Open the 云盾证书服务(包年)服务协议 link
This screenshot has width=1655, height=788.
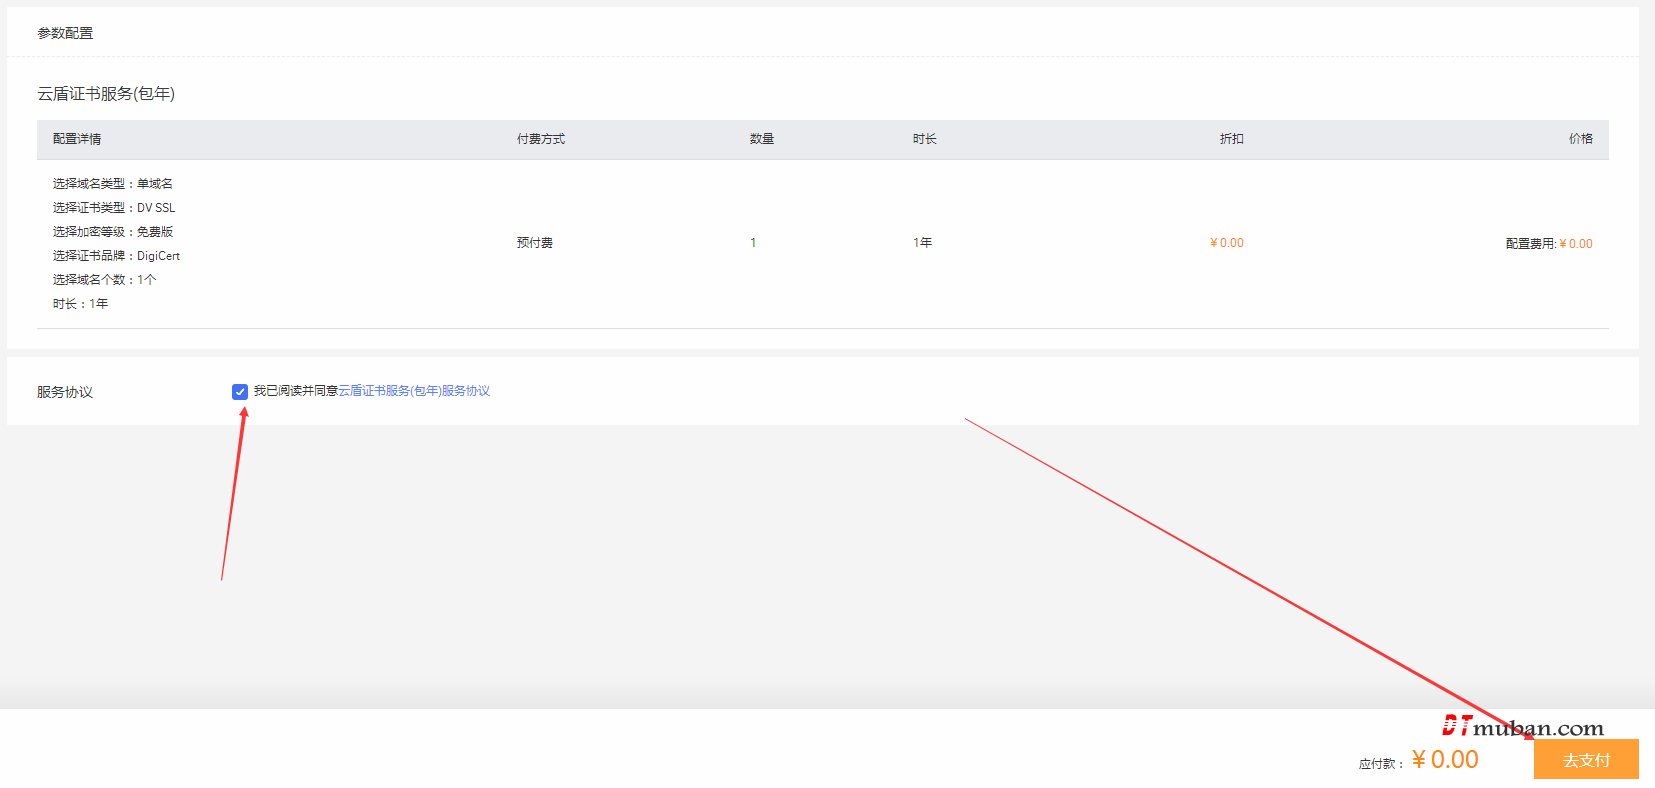(x=414, y=391)
